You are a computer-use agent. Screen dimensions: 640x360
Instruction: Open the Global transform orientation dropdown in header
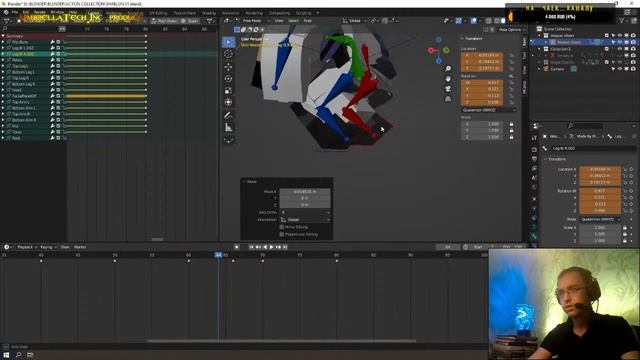354,20
